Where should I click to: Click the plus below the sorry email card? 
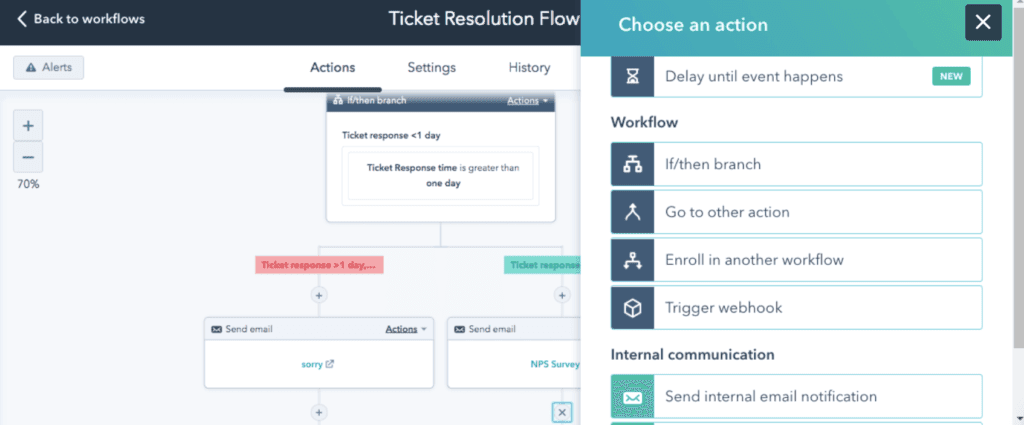point(319,412)
